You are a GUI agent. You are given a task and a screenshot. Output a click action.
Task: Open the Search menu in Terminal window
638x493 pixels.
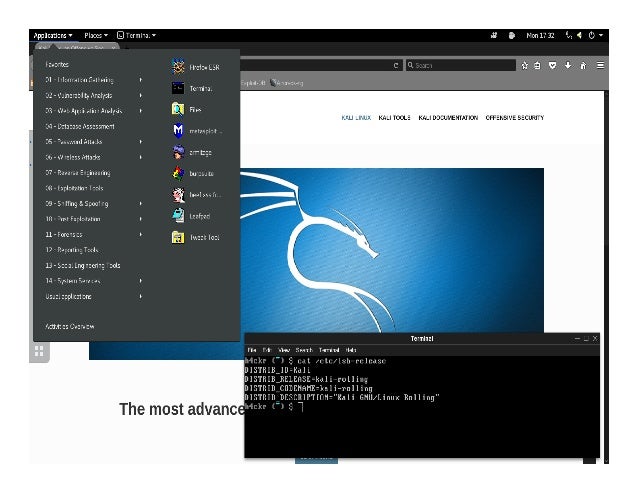[x=304, y=350]
